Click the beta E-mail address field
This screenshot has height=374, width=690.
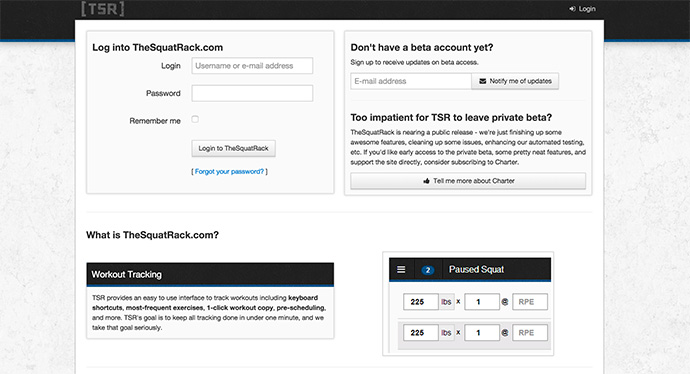(x=411, y=81)
